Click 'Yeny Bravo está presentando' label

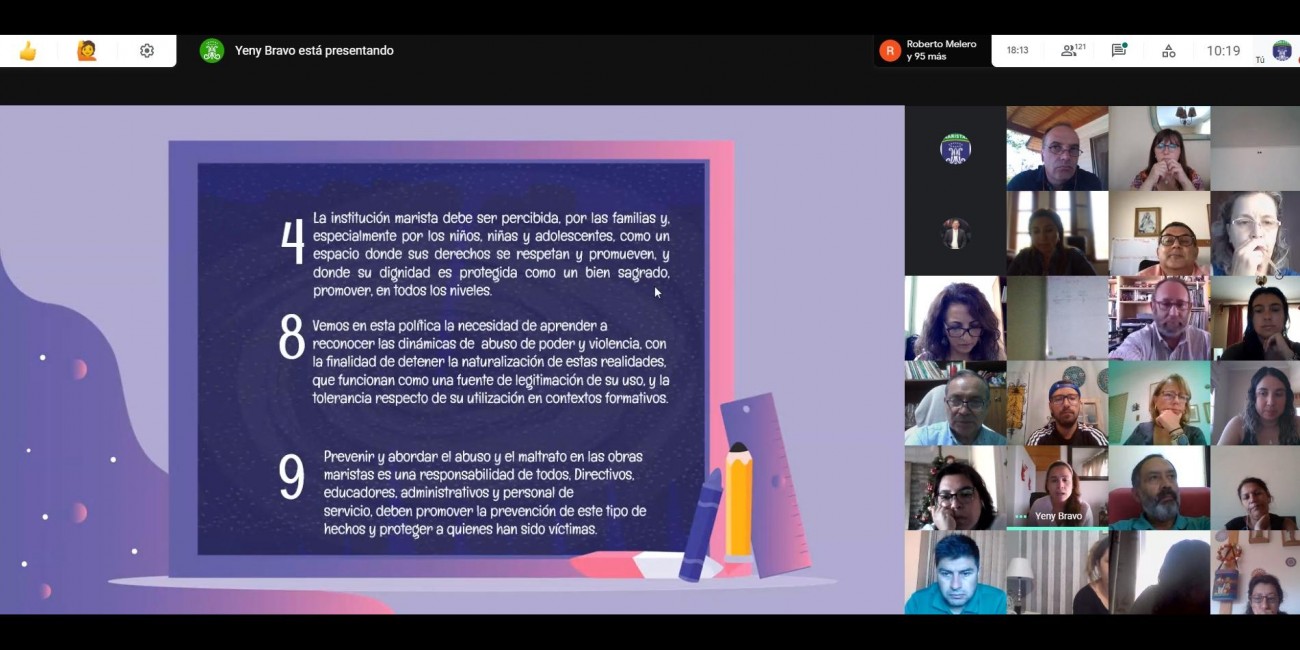tap(314, 51)
